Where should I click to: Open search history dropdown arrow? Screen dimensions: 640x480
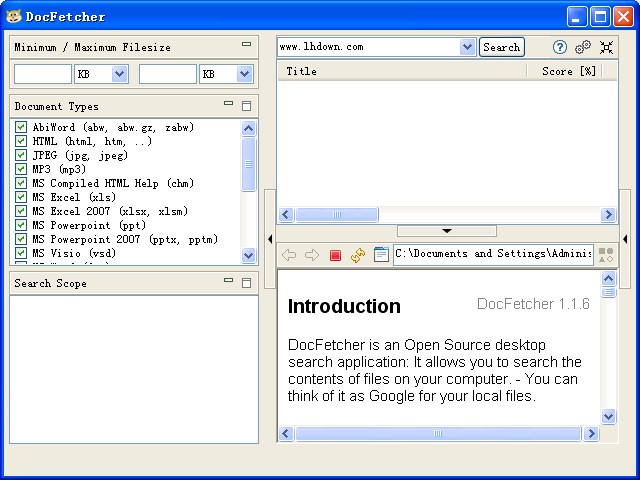point(467,47)
